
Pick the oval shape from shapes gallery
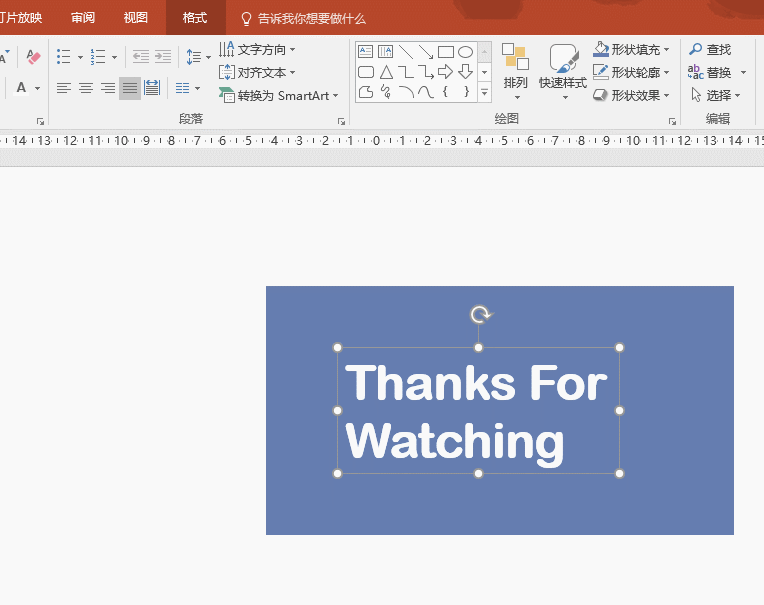(x=465, y=52)
